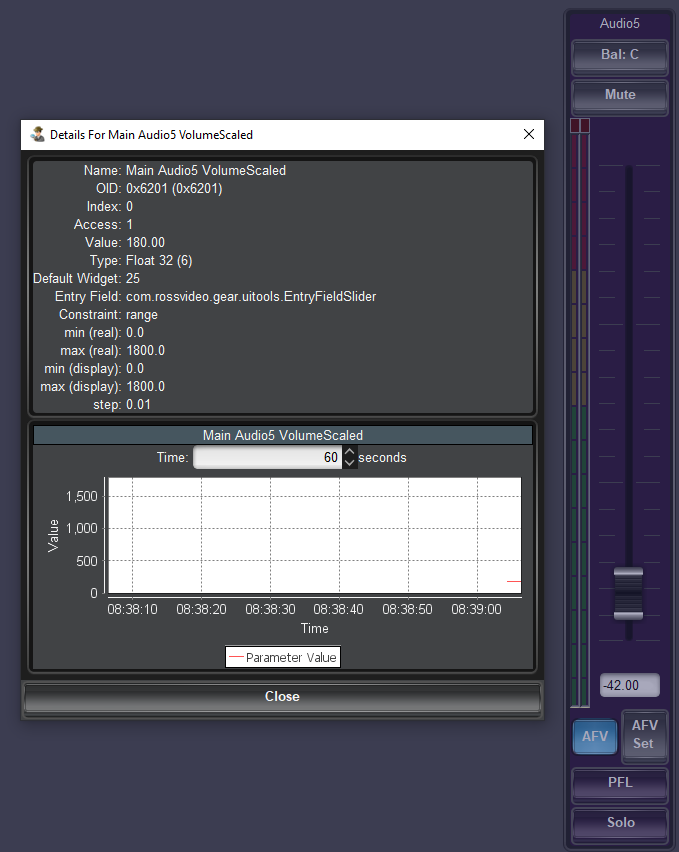Toggle the blue AFV button
This screenshot has height=852, width=679.
click(595, 737)
